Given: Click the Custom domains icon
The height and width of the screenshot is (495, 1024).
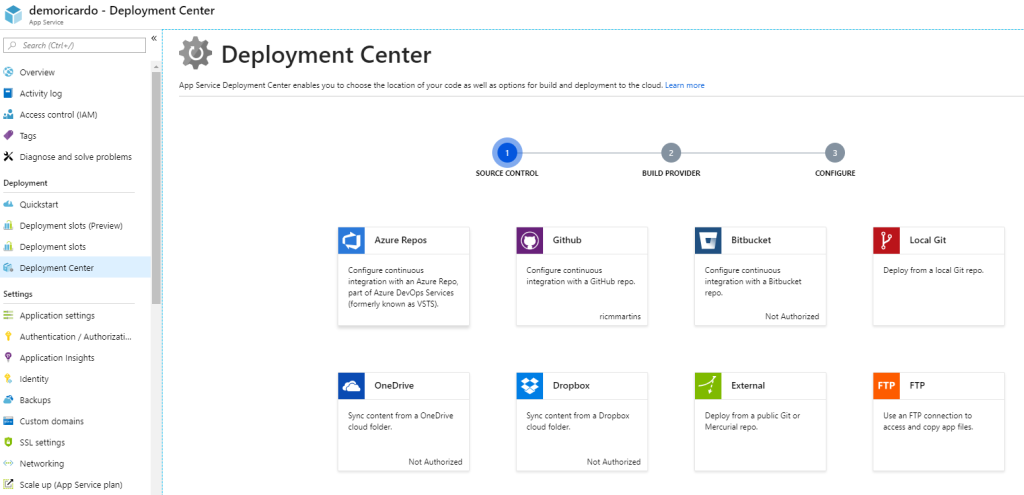Looking at the screenshot, I should click(8, 421).
